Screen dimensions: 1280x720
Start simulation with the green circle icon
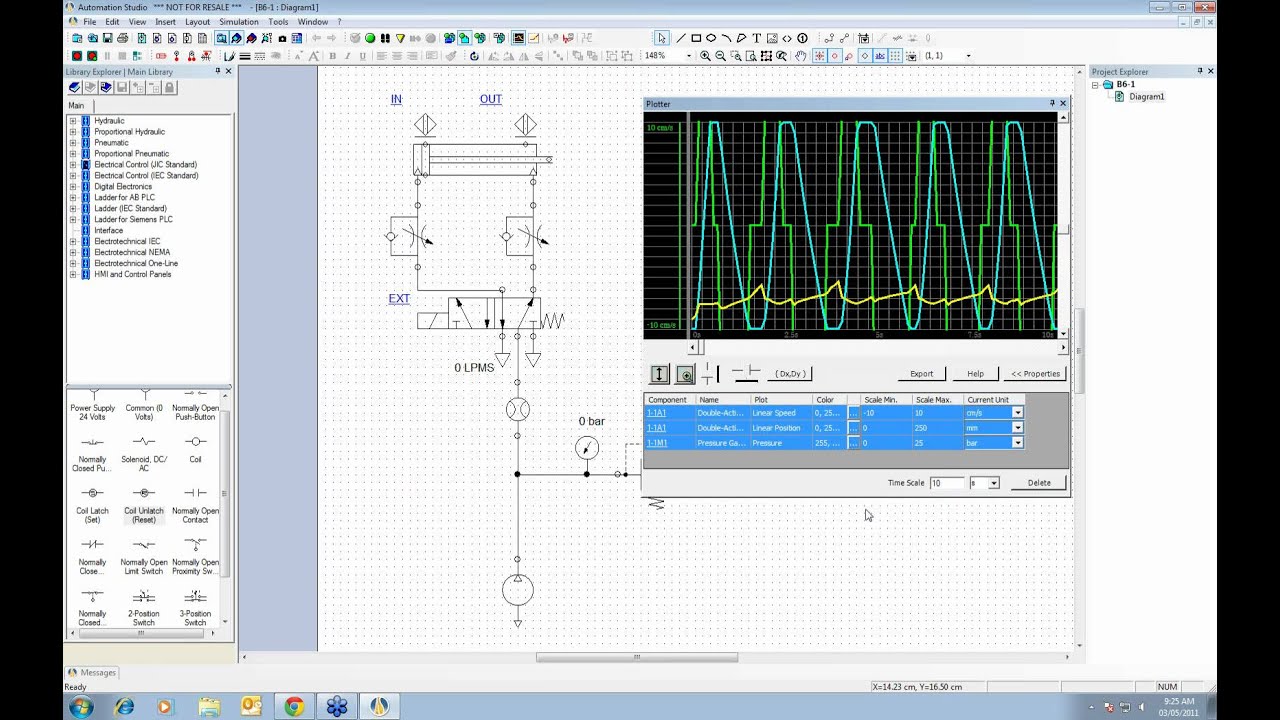(370, 38)
